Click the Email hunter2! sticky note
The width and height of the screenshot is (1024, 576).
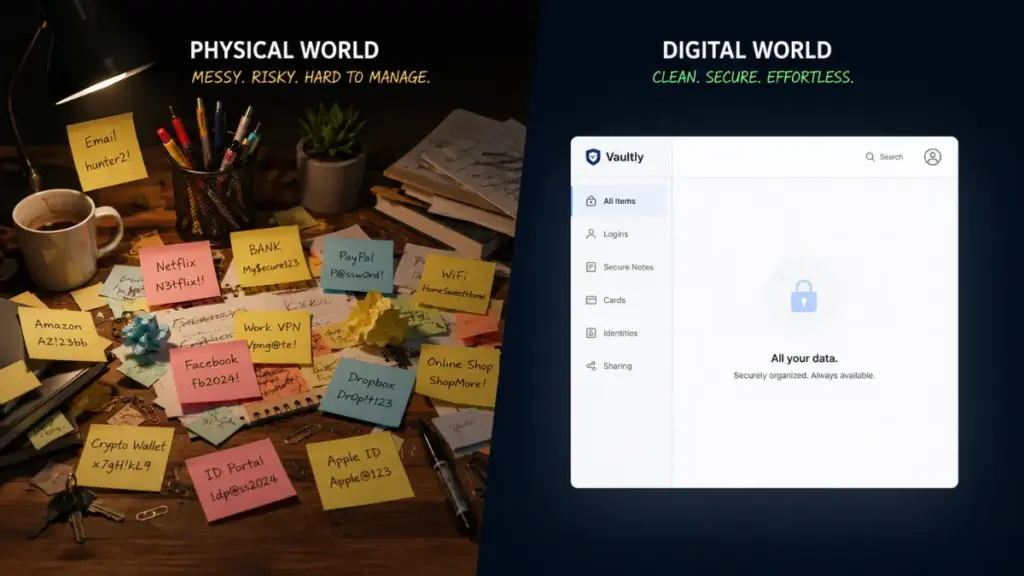(106, 151)
